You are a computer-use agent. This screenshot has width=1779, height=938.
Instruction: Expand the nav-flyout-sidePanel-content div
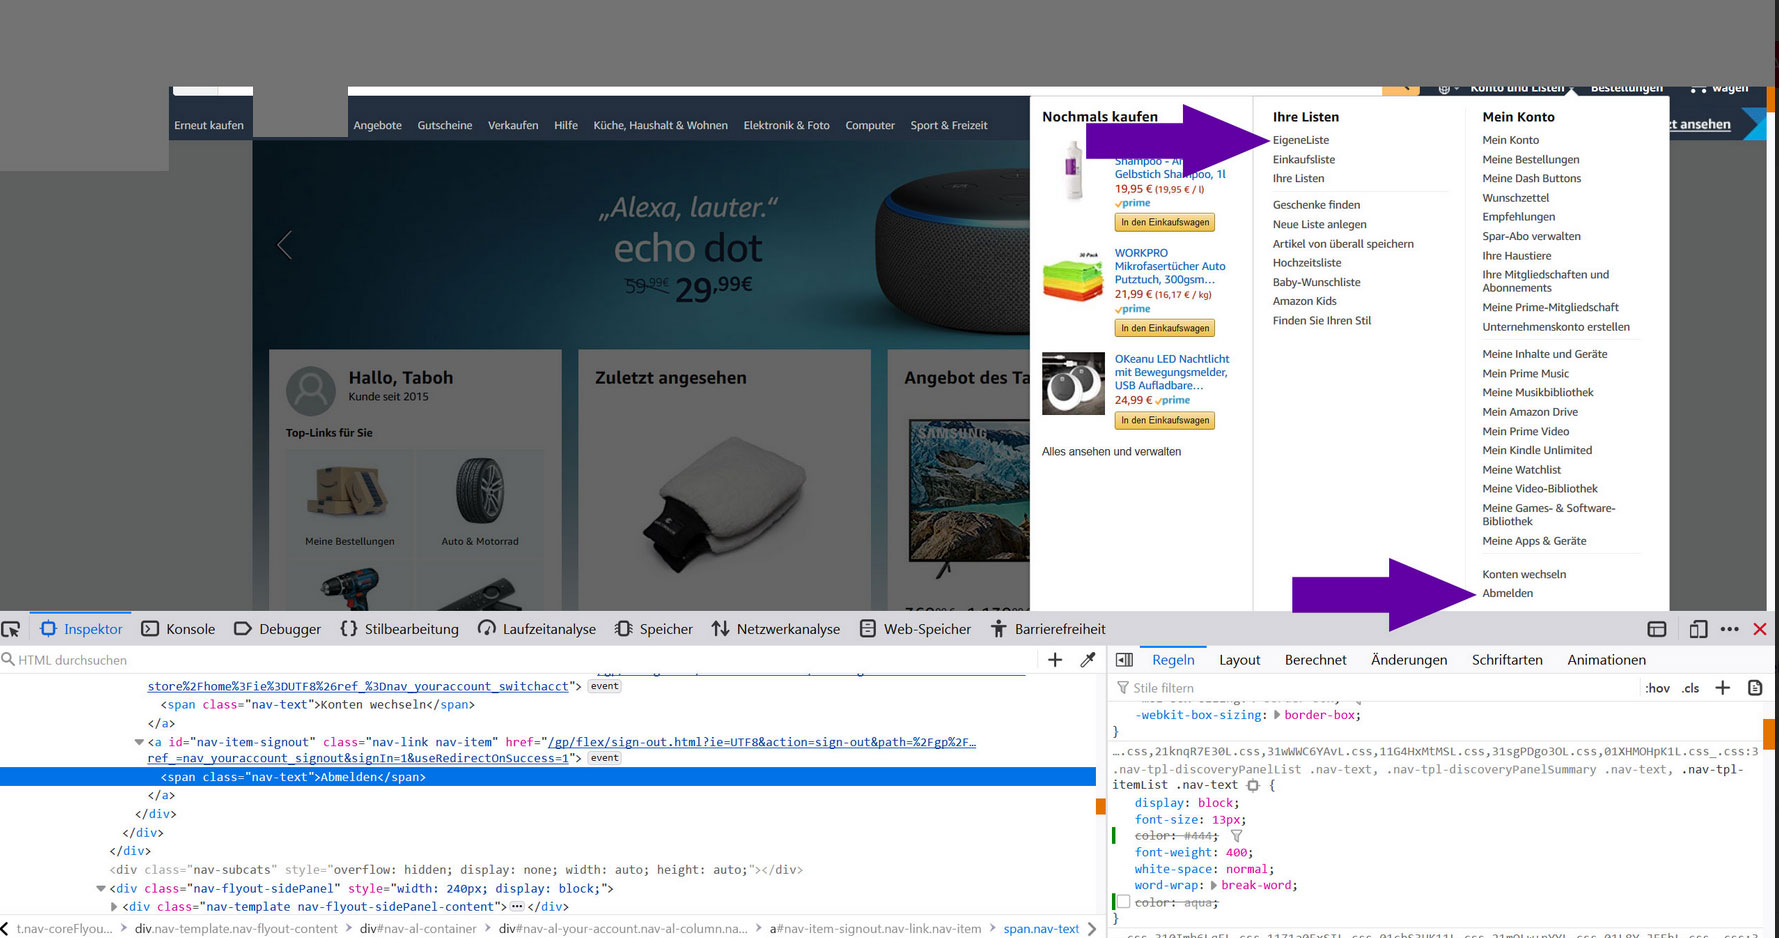tap(114, 907)
